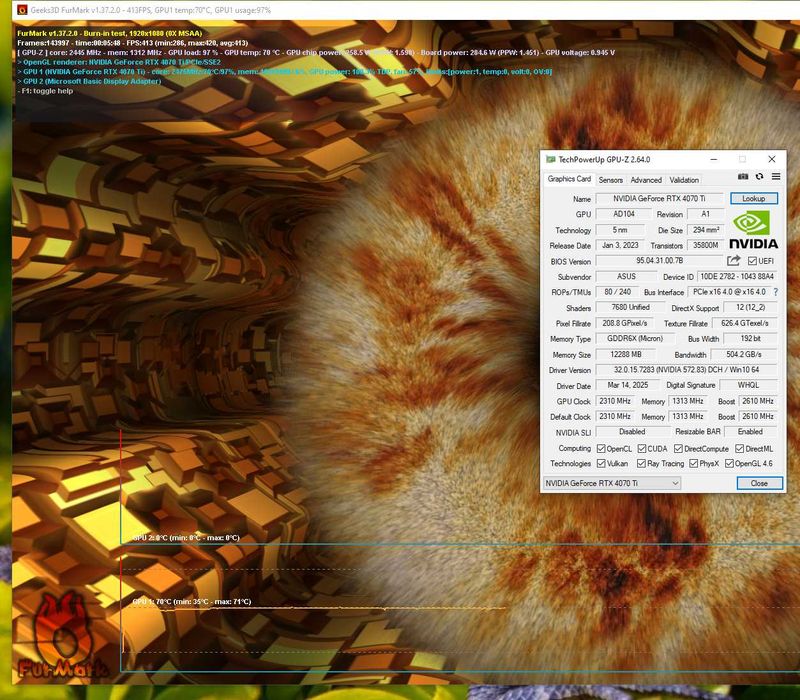
Task: Close GPU-Z with the title bar X
Action: click(771, 160)
